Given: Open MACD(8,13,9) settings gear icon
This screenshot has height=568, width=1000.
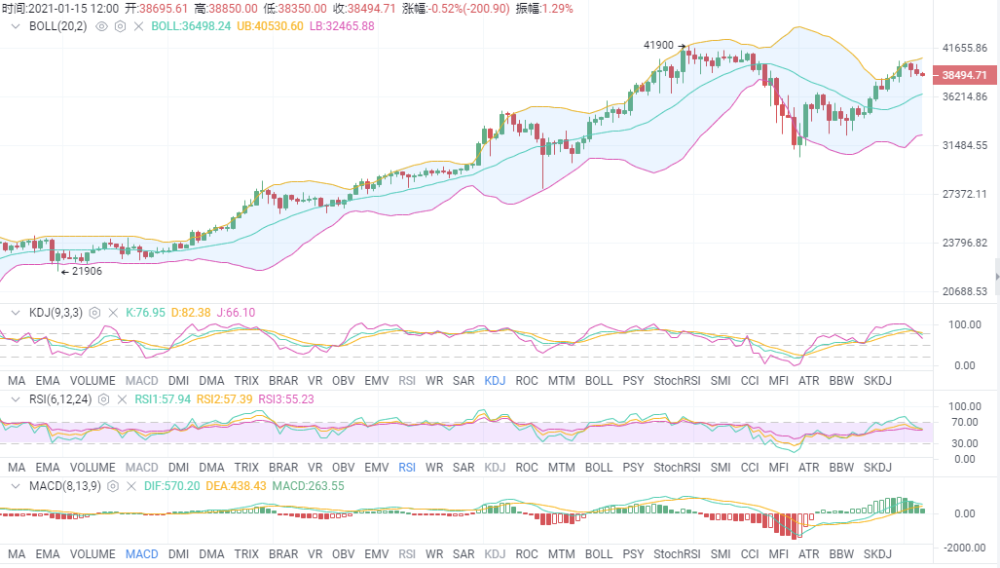Looking at the screenshot, I should pos(113,486).
